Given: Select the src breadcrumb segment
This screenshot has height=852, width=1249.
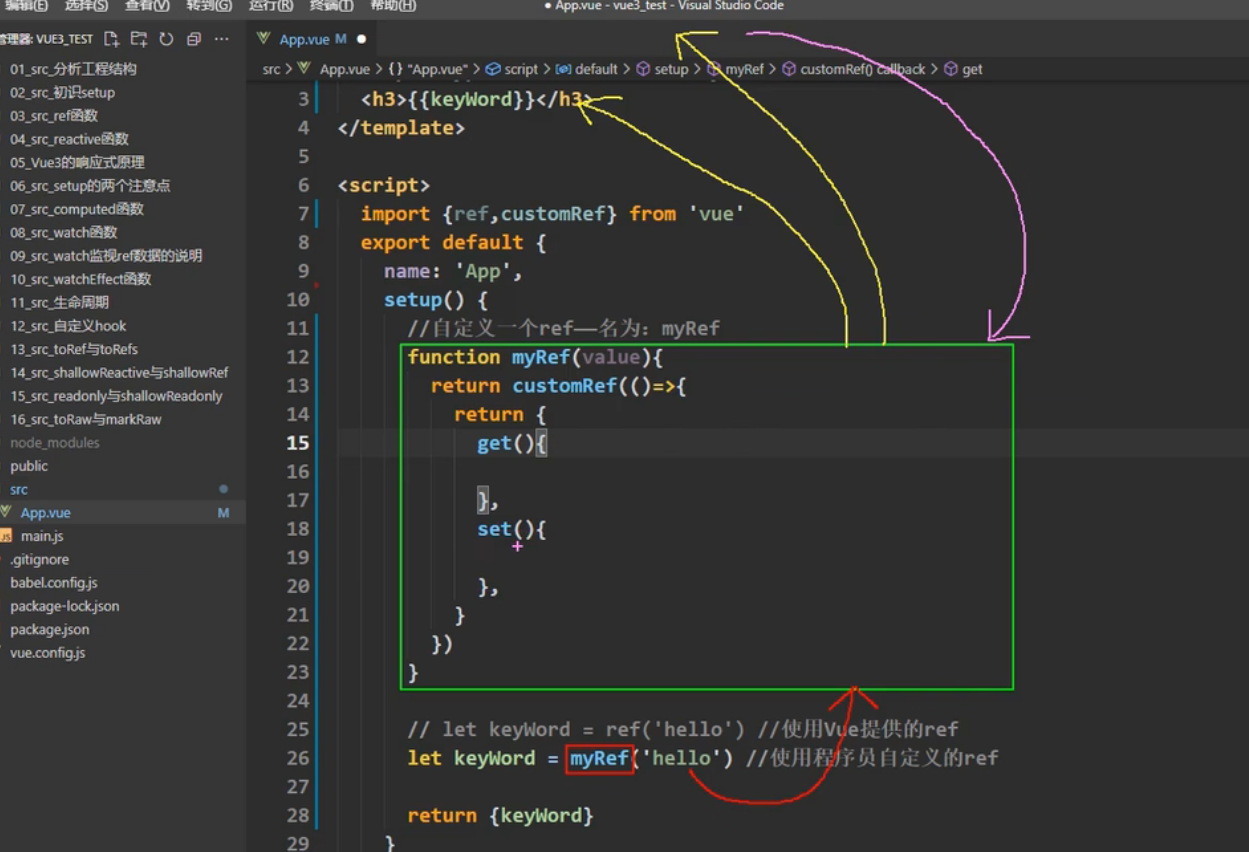Looking at the screenshot, I should [271, 69].
